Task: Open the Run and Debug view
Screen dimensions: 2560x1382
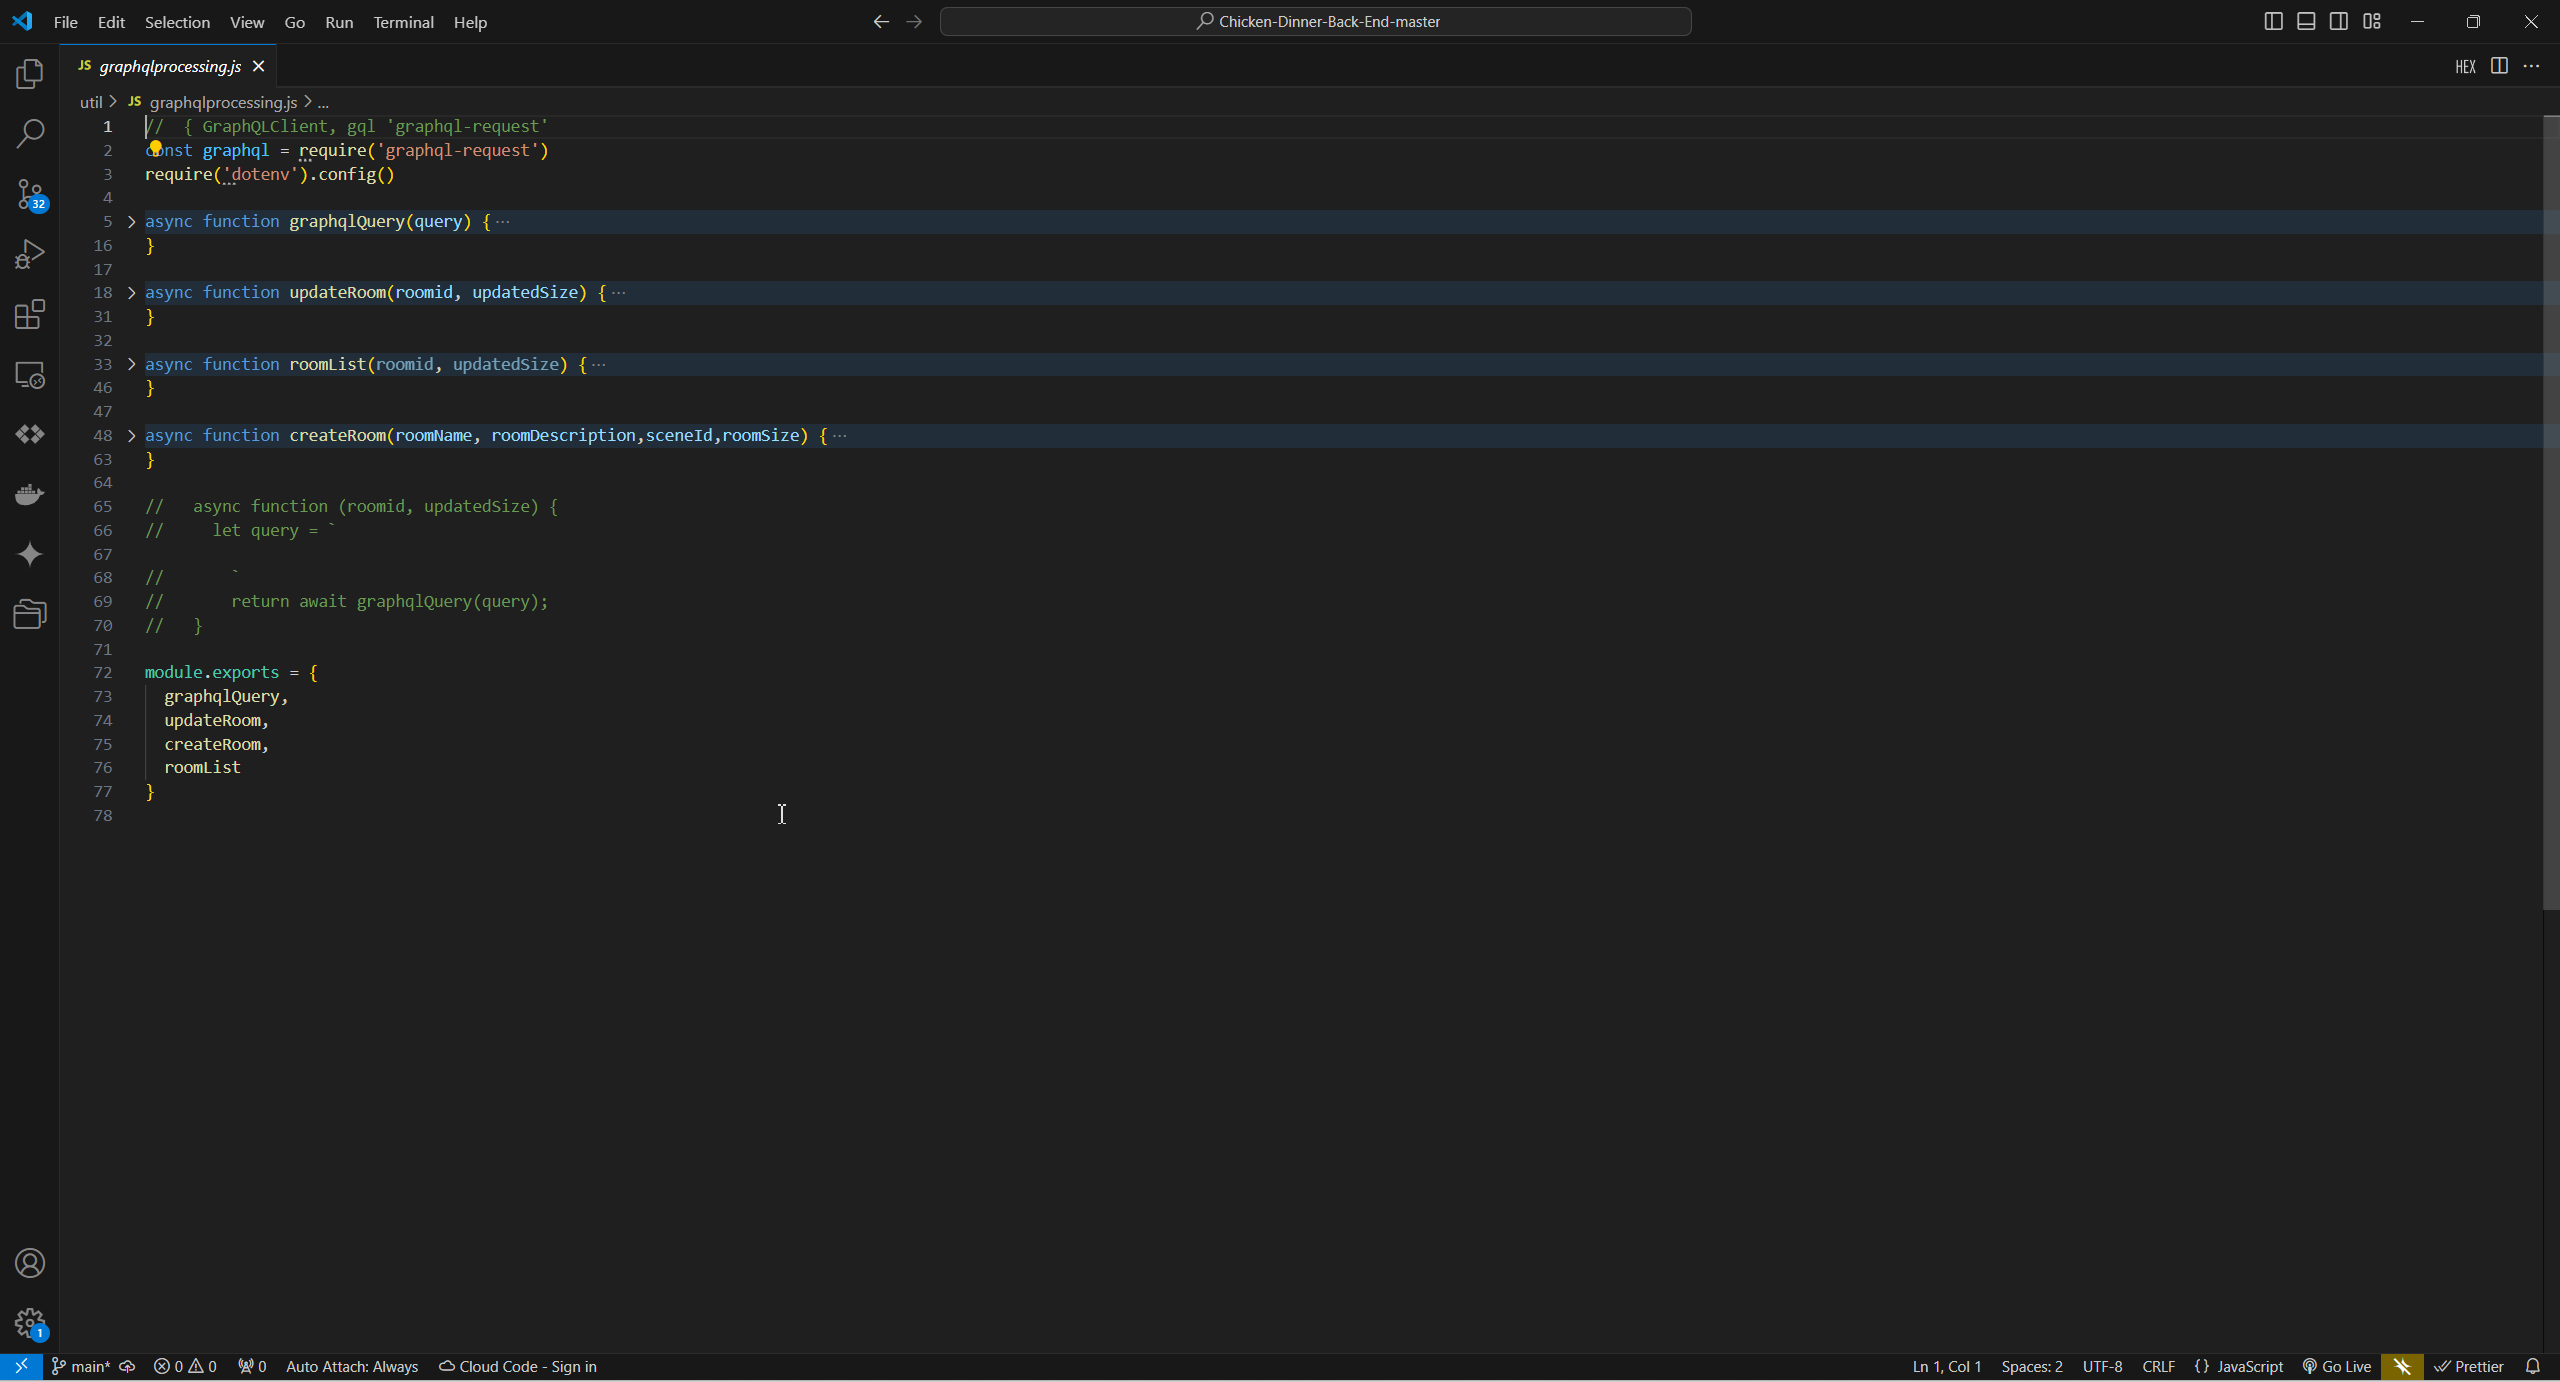Action: coord(30,254)
